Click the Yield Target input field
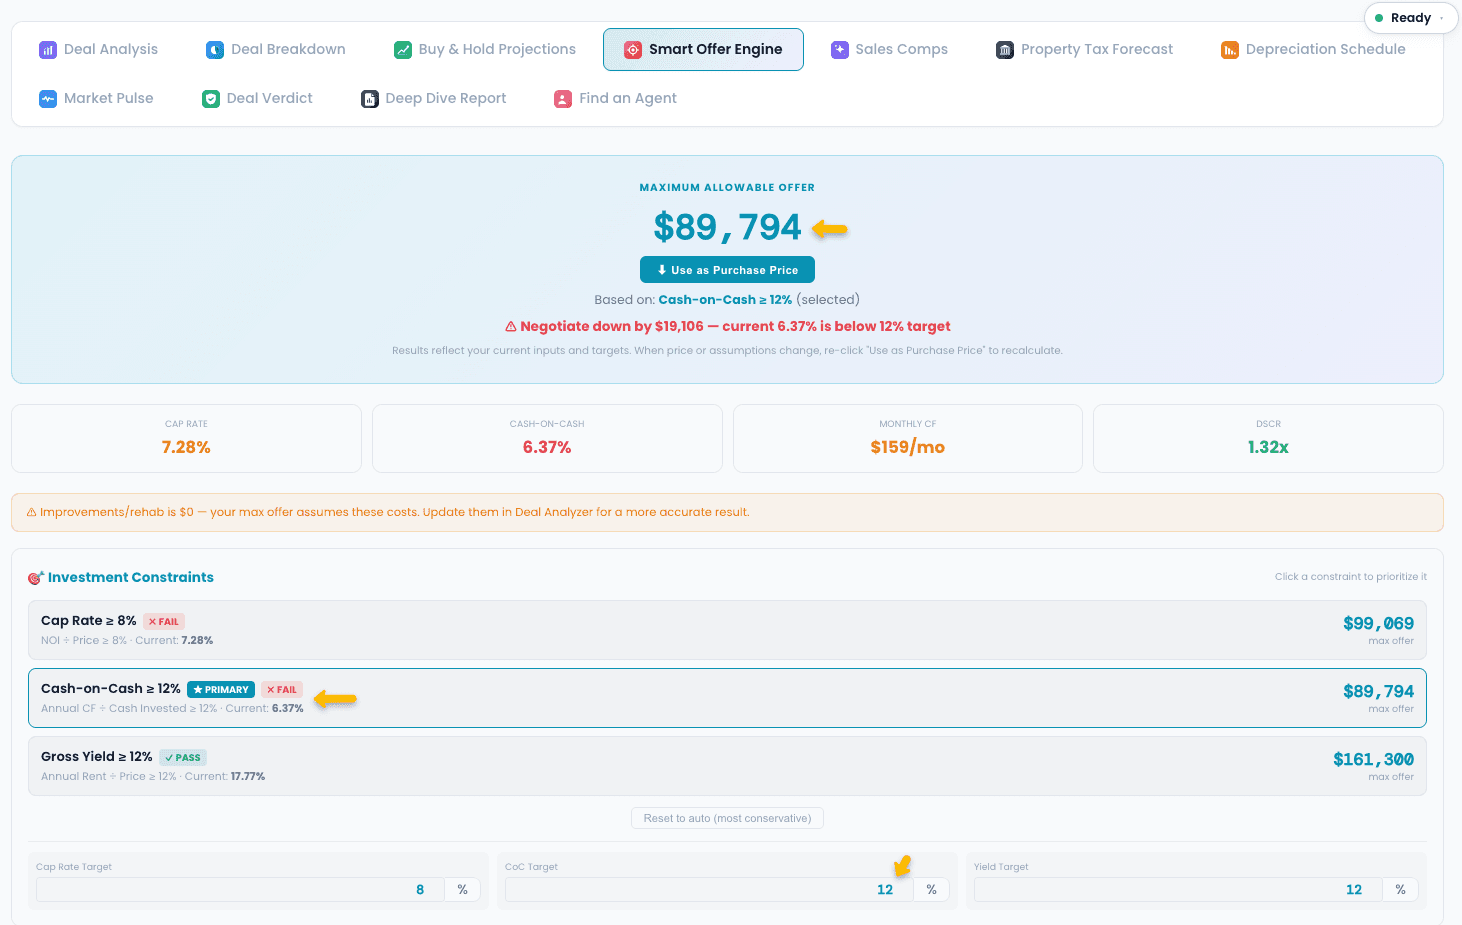 point(1178,889)
